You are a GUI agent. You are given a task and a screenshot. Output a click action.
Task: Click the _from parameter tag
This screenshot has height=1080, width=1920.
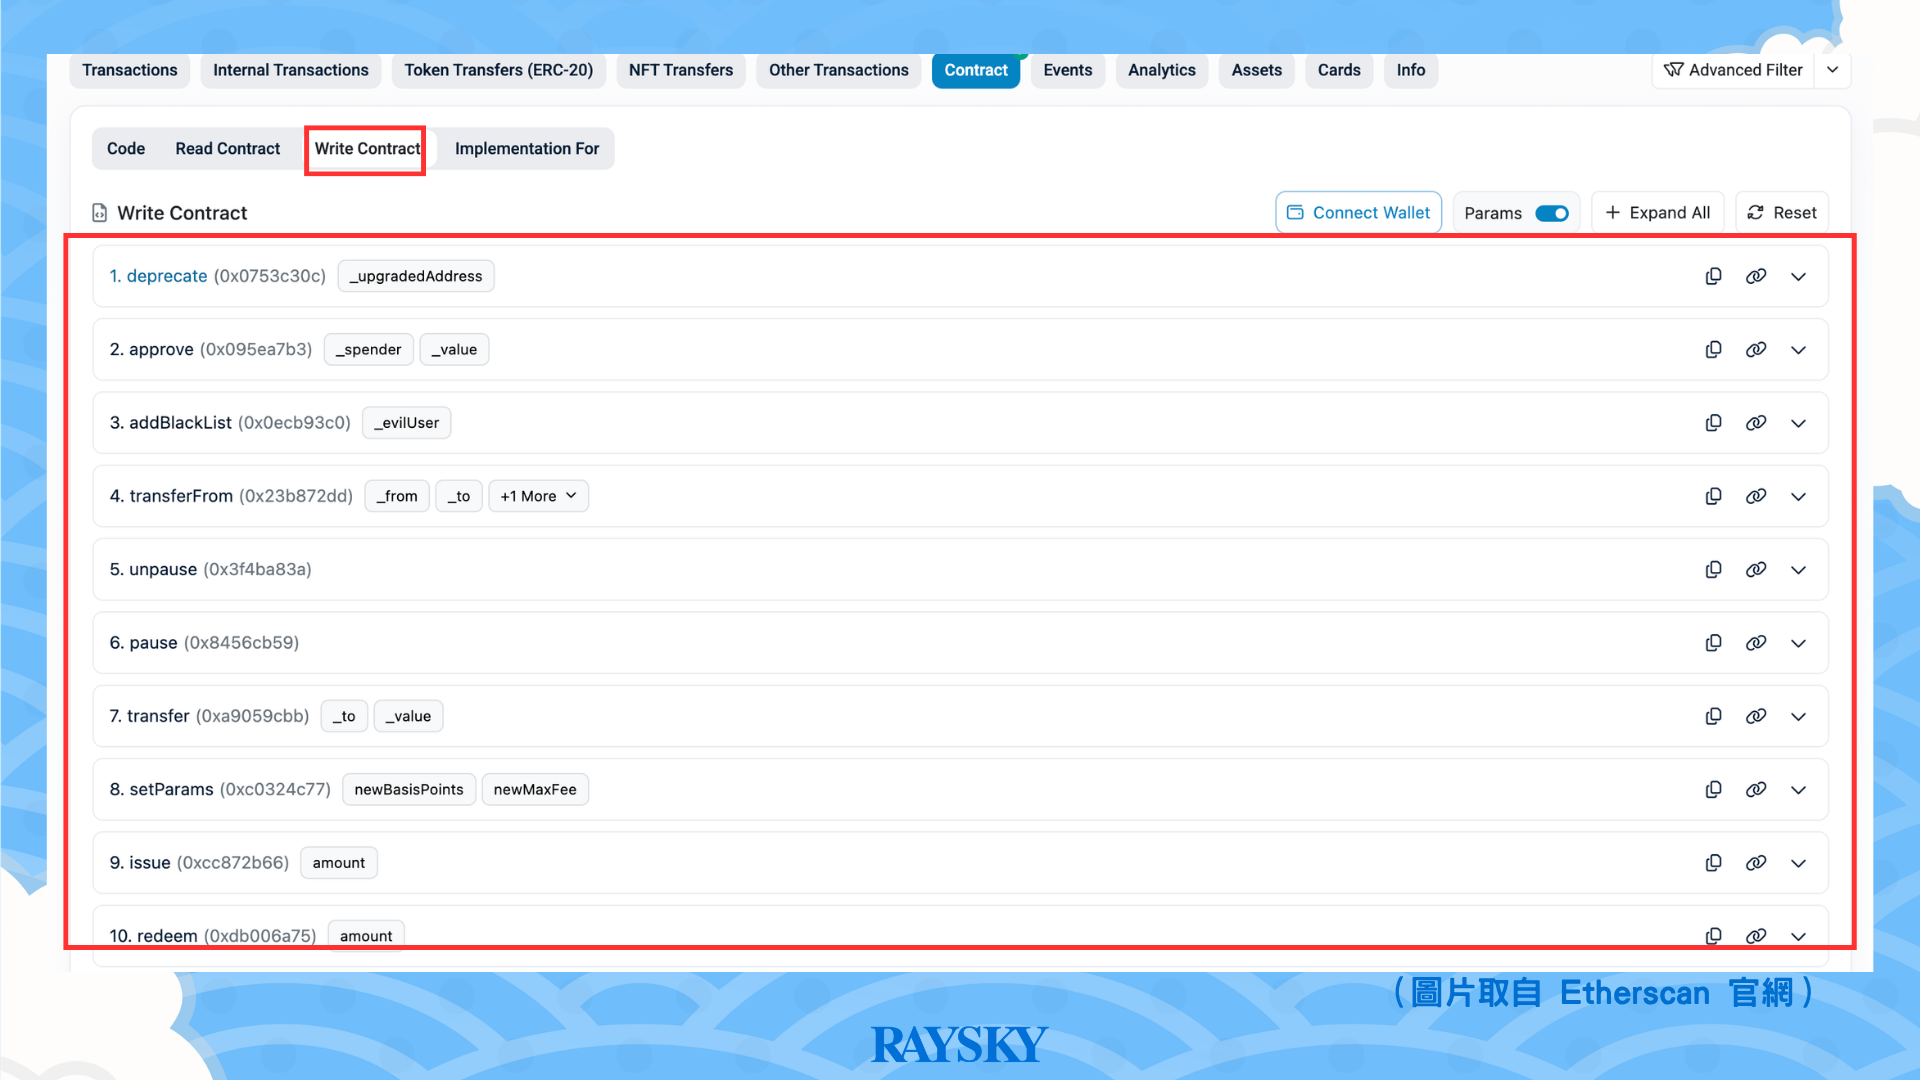pos(397,496)
